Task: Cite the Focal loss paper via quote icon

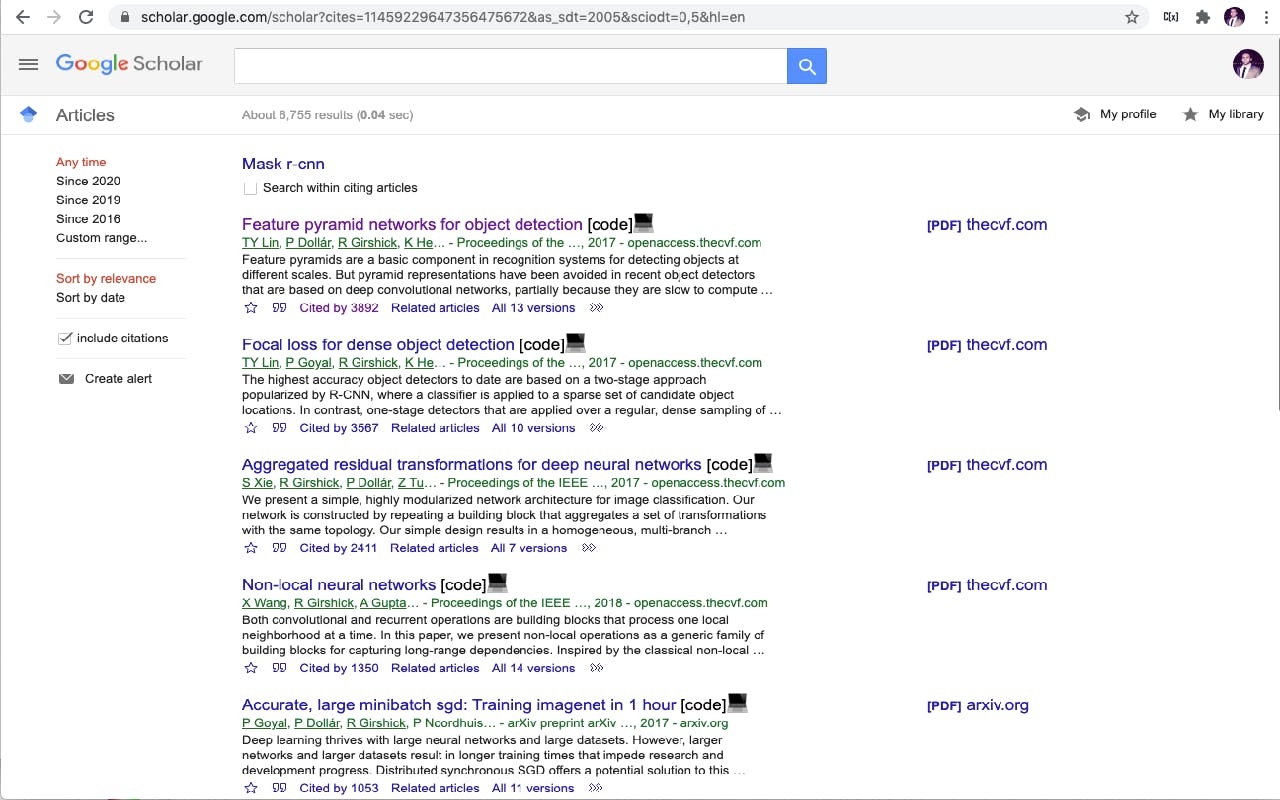Action: pyautogui.click(x=280, y=428)
